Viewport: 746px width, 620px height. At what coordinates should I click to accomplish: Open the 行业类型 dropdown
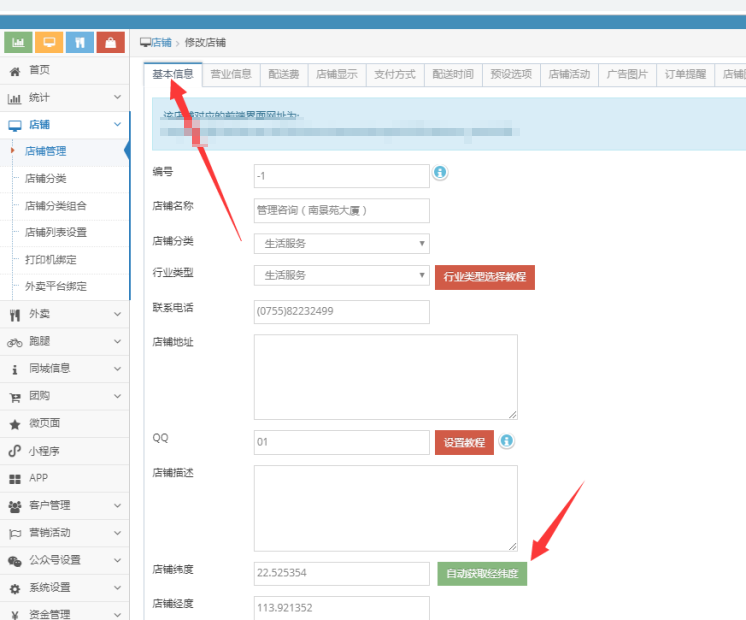[341, 275]
